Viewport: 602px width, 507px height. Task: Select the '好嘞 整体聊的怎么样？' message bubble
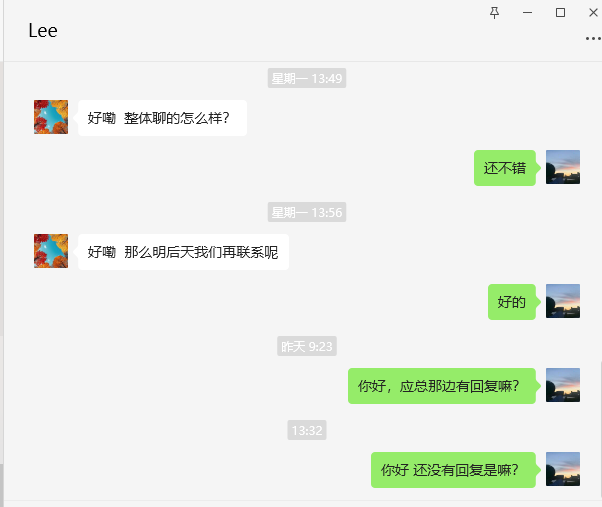(162, 118)
